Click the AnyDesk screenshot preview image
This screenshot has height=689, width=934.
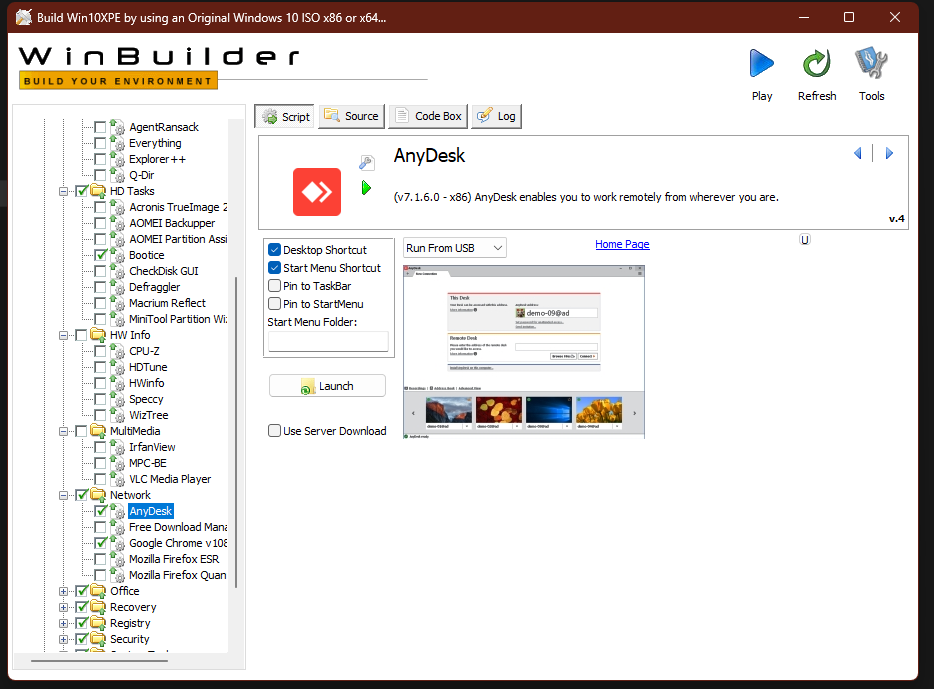524,352
